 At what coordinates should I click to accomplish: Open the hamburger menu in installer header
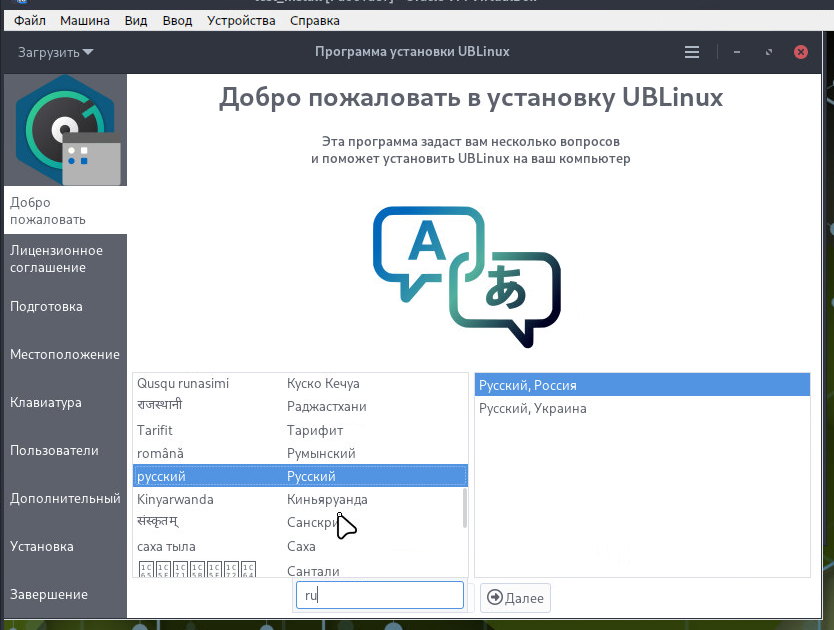click(691, 52)
